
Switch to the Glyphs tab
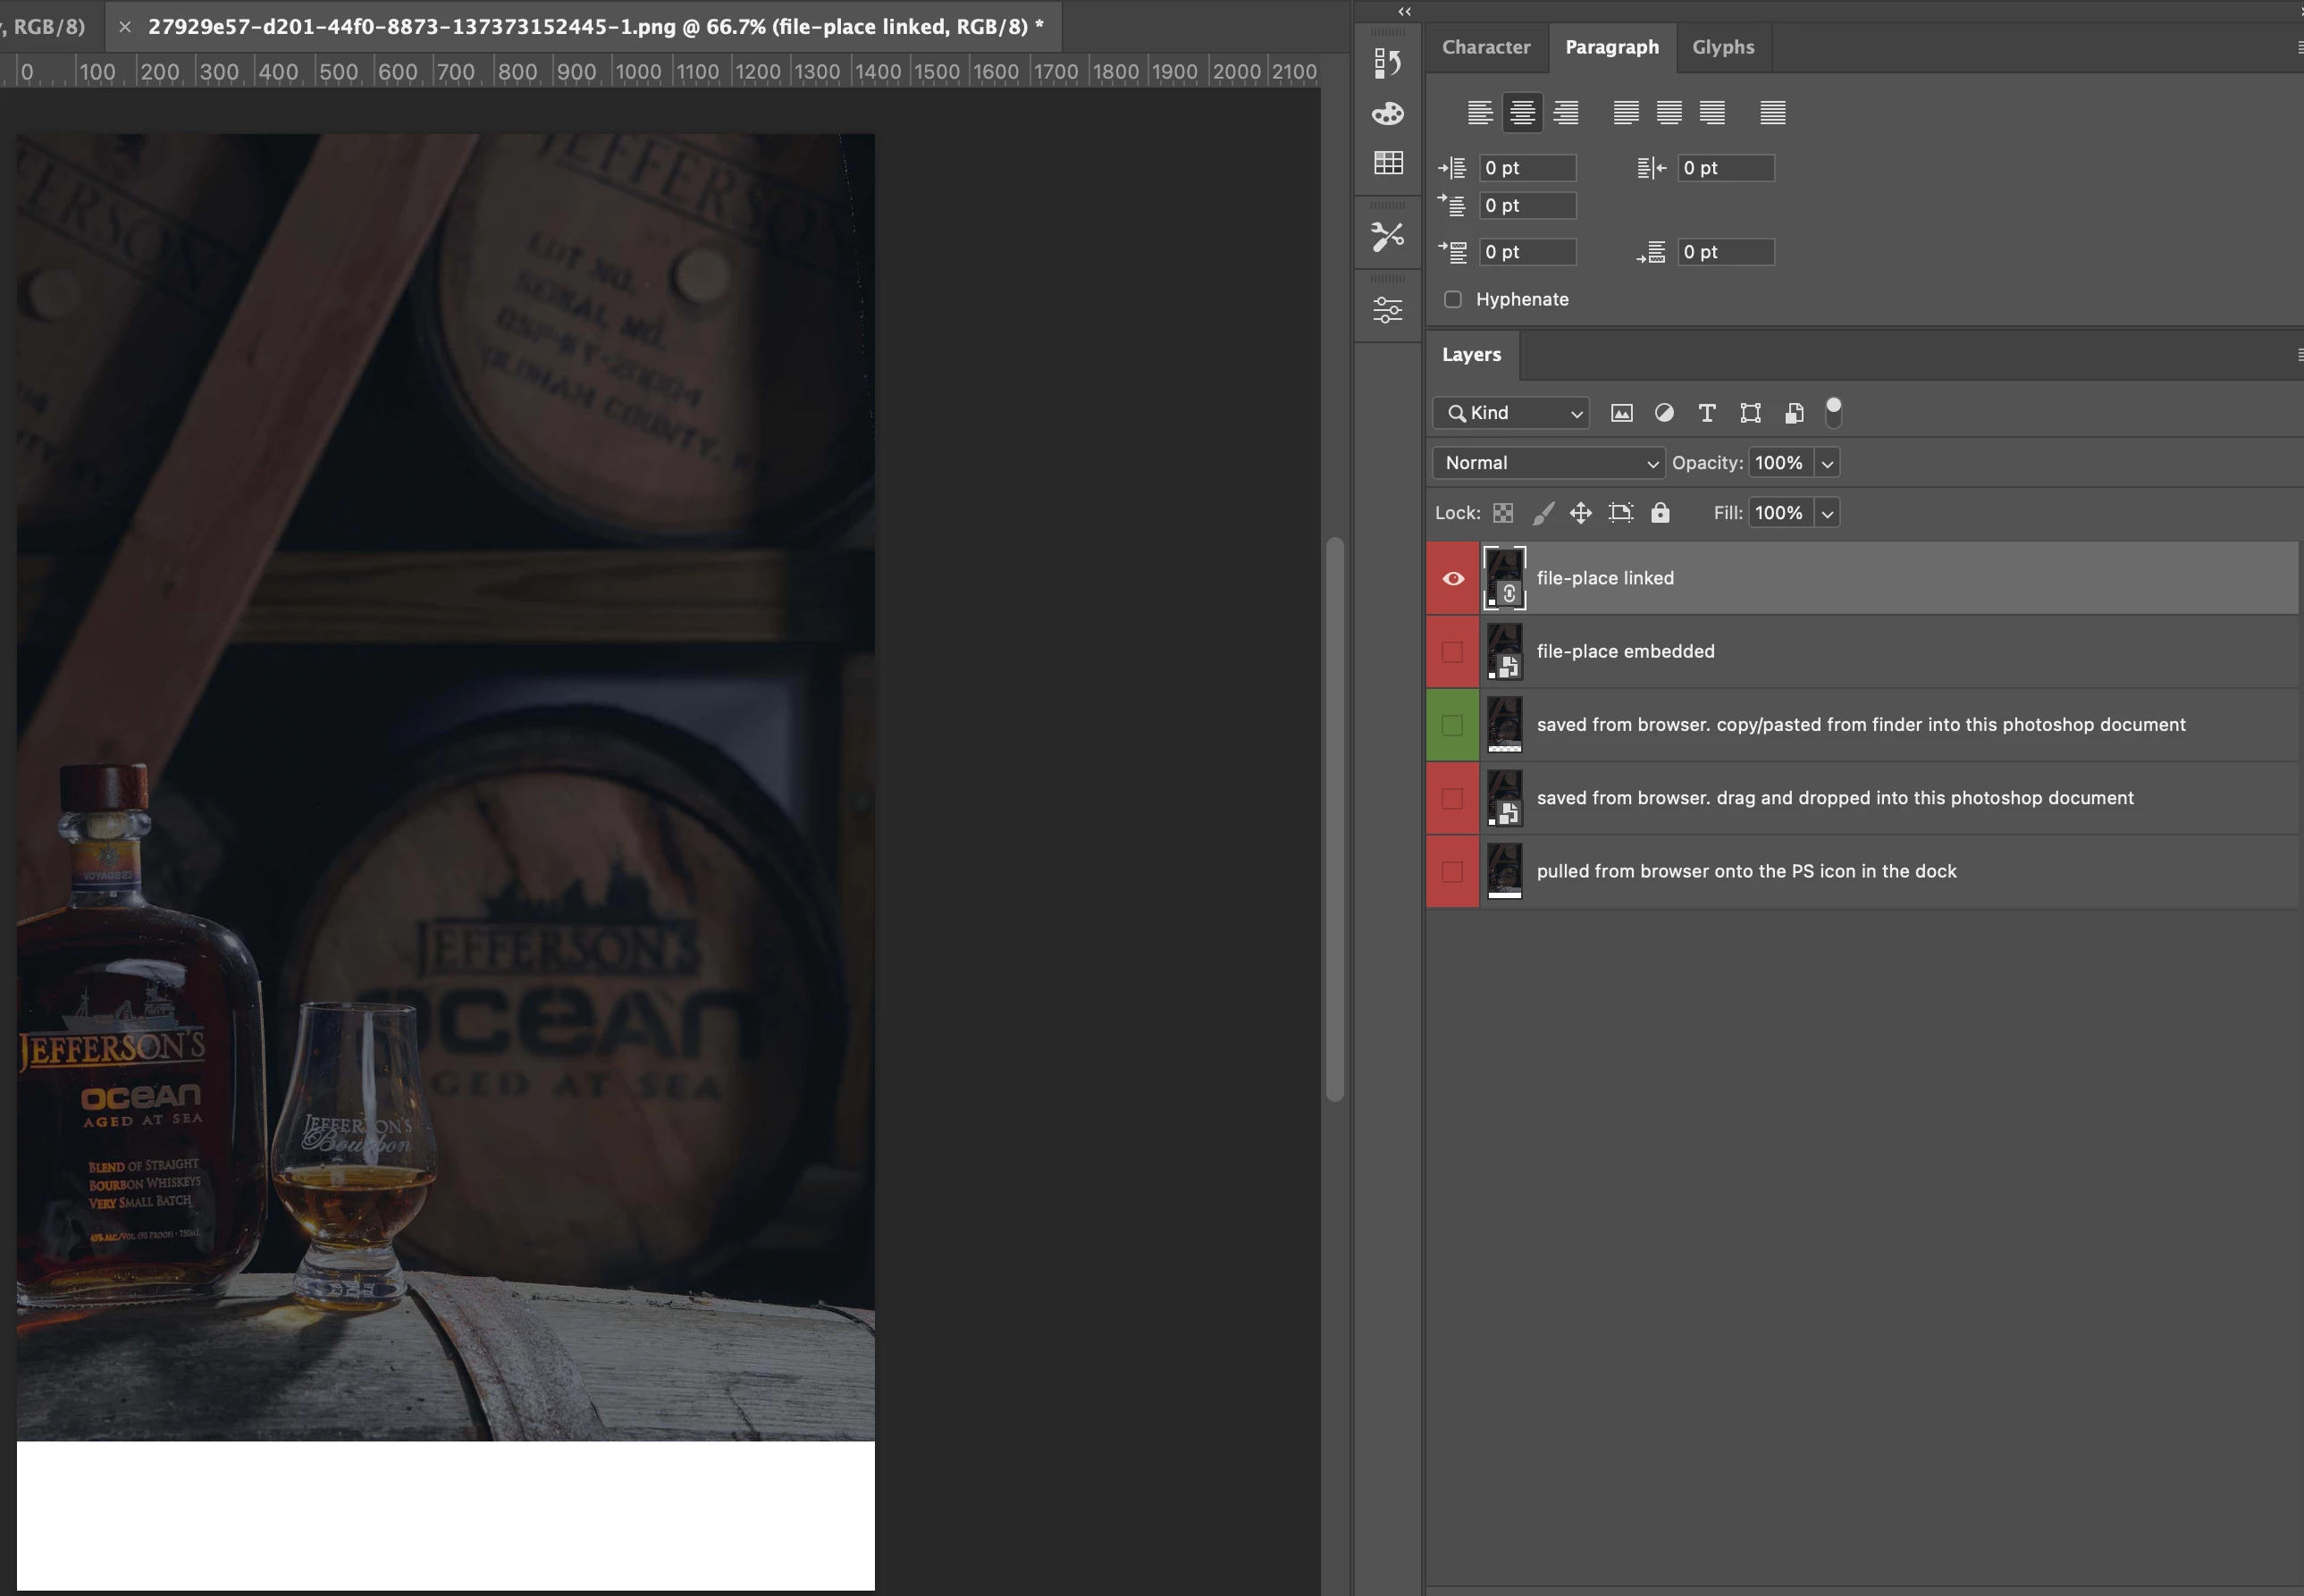[x=1722, y=47]
